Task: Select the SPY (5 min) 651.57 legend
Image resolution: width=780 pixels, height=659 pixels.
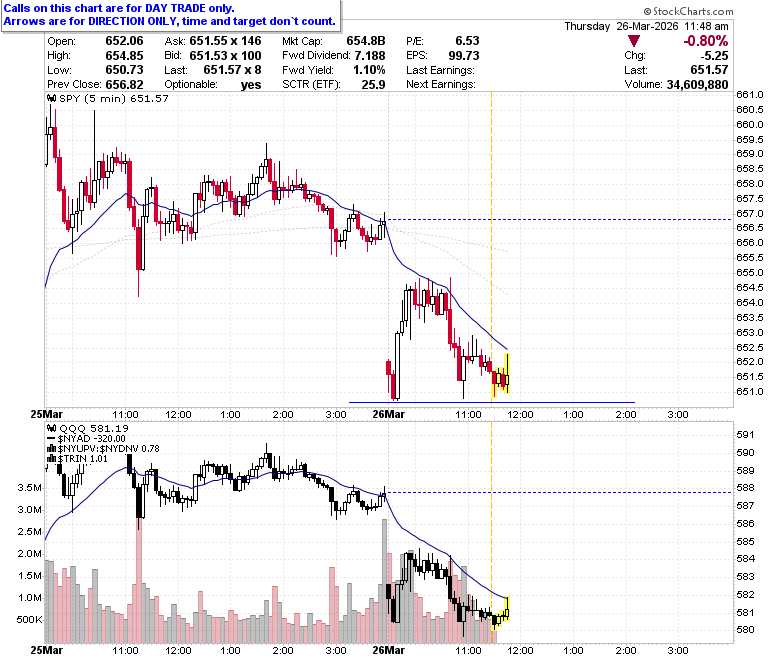Action: click(x=114, y=98)
